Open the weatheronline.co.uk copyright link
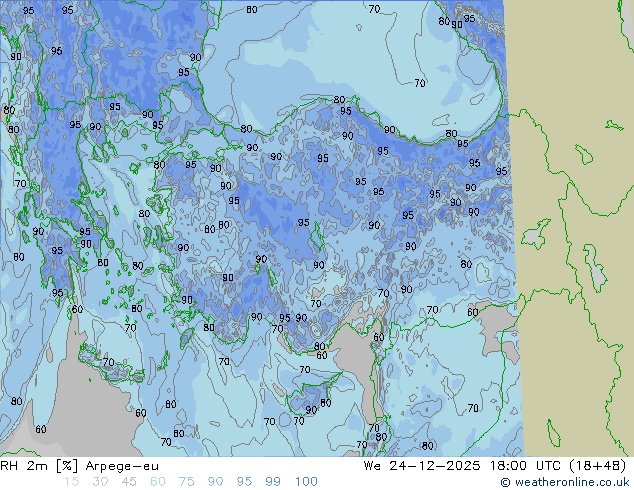This screenshot has width=634, height=490. pyautogui.click(x=565, y=482)
